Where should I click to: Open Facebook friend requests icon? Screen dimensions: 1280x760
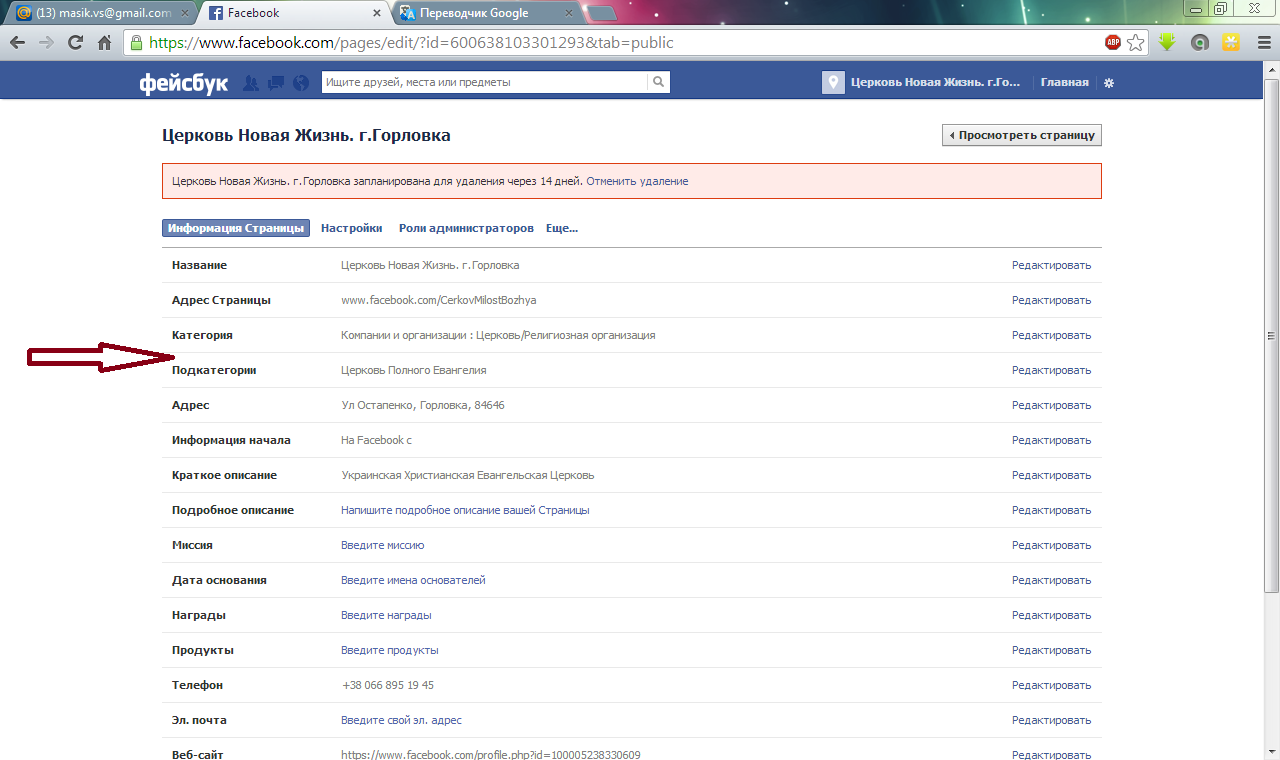coord(251,83)
